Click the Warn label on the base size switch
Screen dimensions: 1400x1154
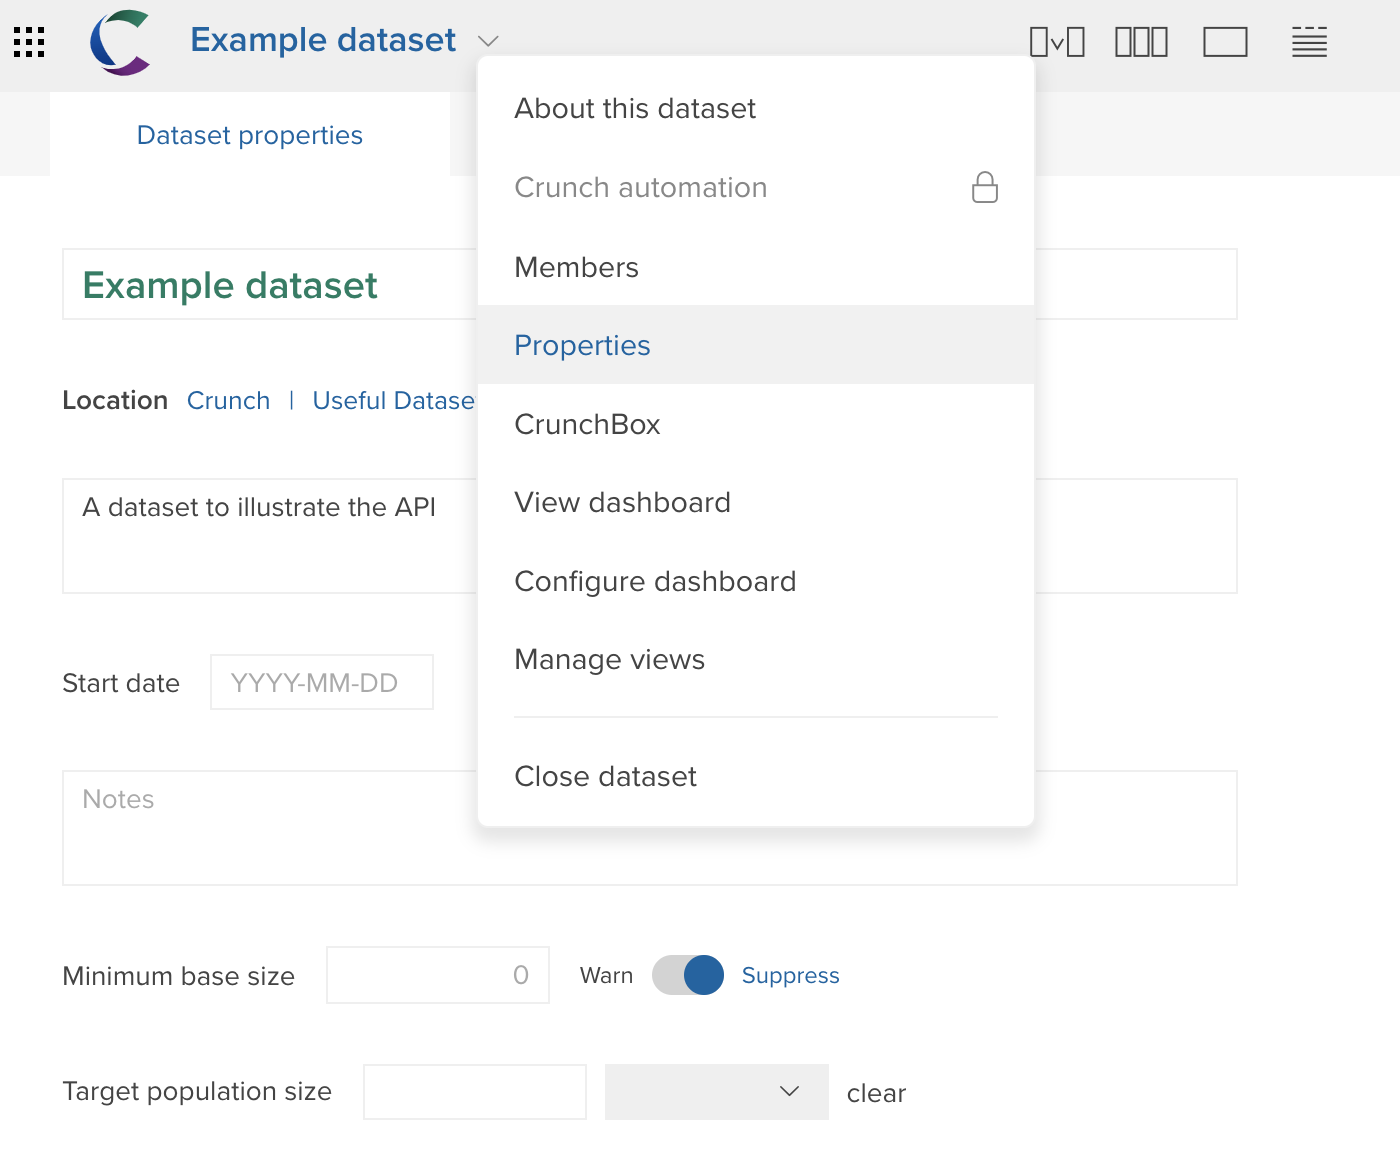tap(606, 975)
